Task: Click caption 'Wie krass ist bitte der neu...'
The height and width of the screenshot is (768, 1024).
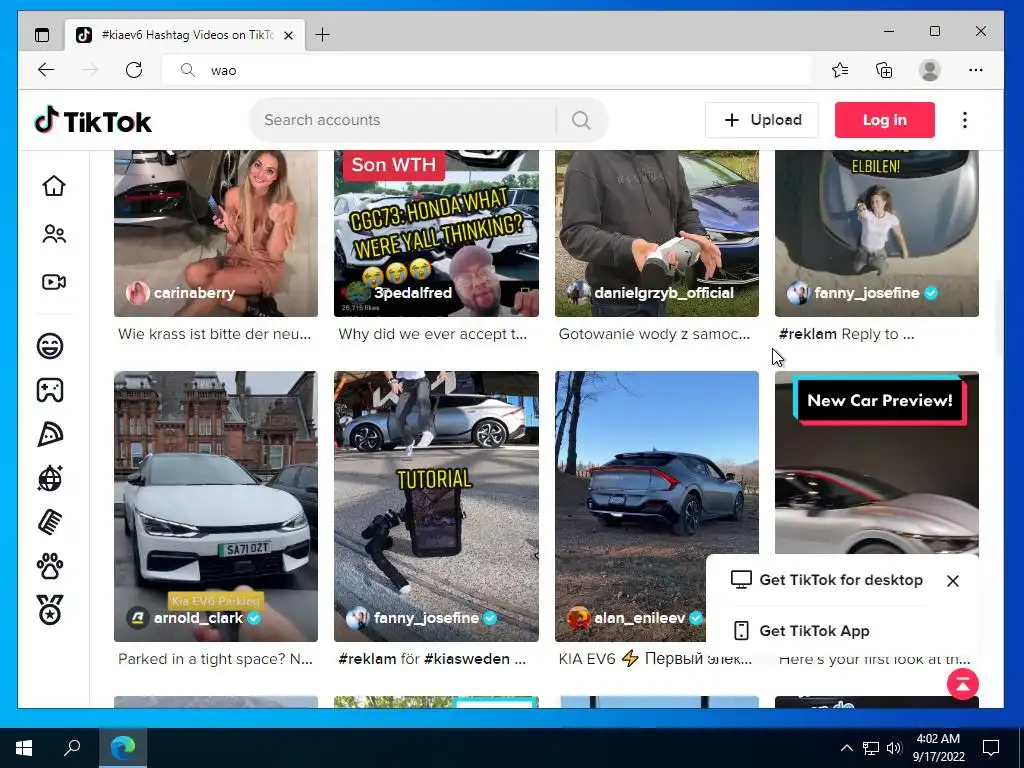Action: [x=214, y=334]
